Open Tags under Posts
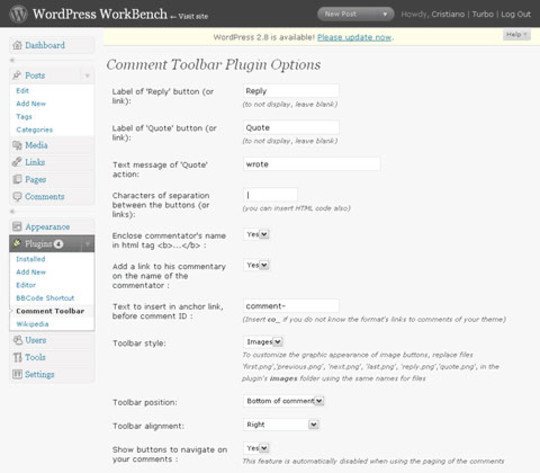 24,117
